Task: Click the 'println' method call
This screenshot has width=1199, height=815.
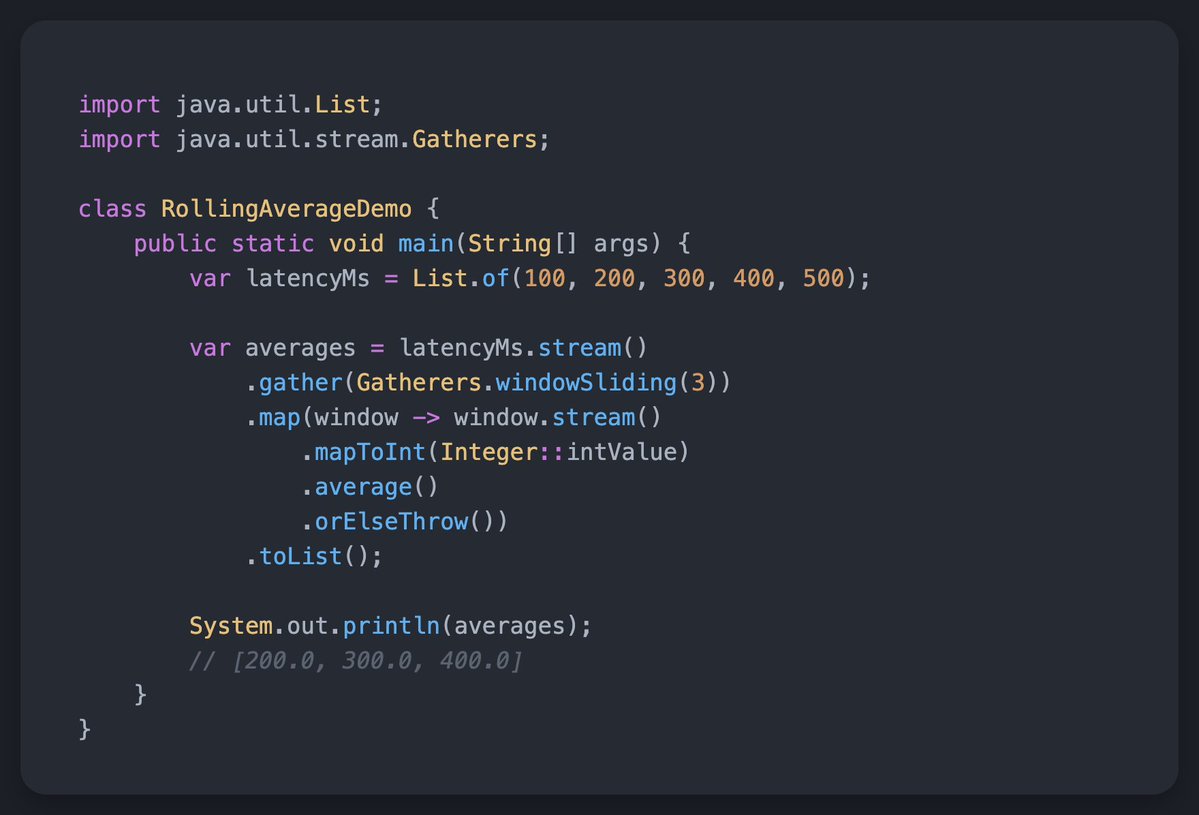Action: coord(392,625)
